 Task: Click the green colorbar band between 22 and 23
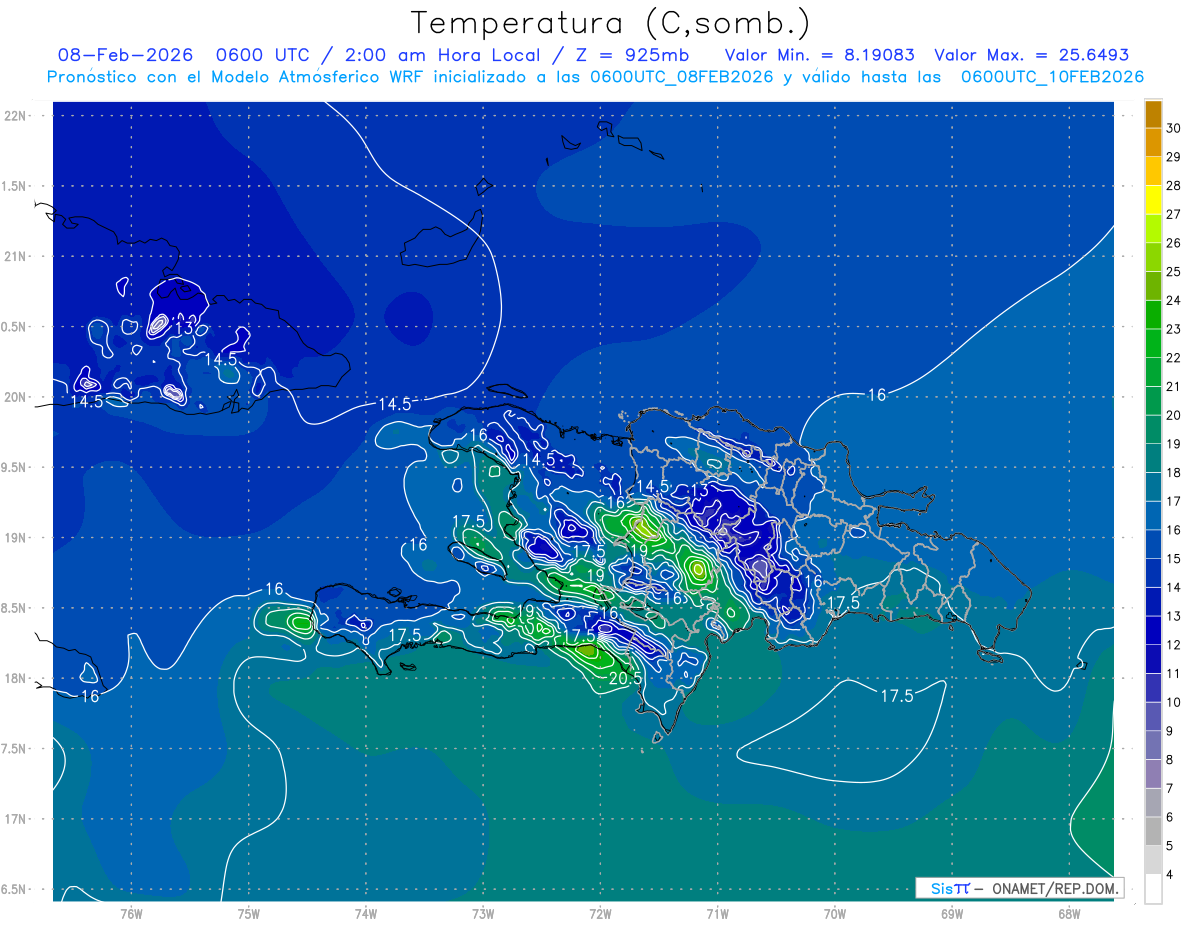(1153, 343)
